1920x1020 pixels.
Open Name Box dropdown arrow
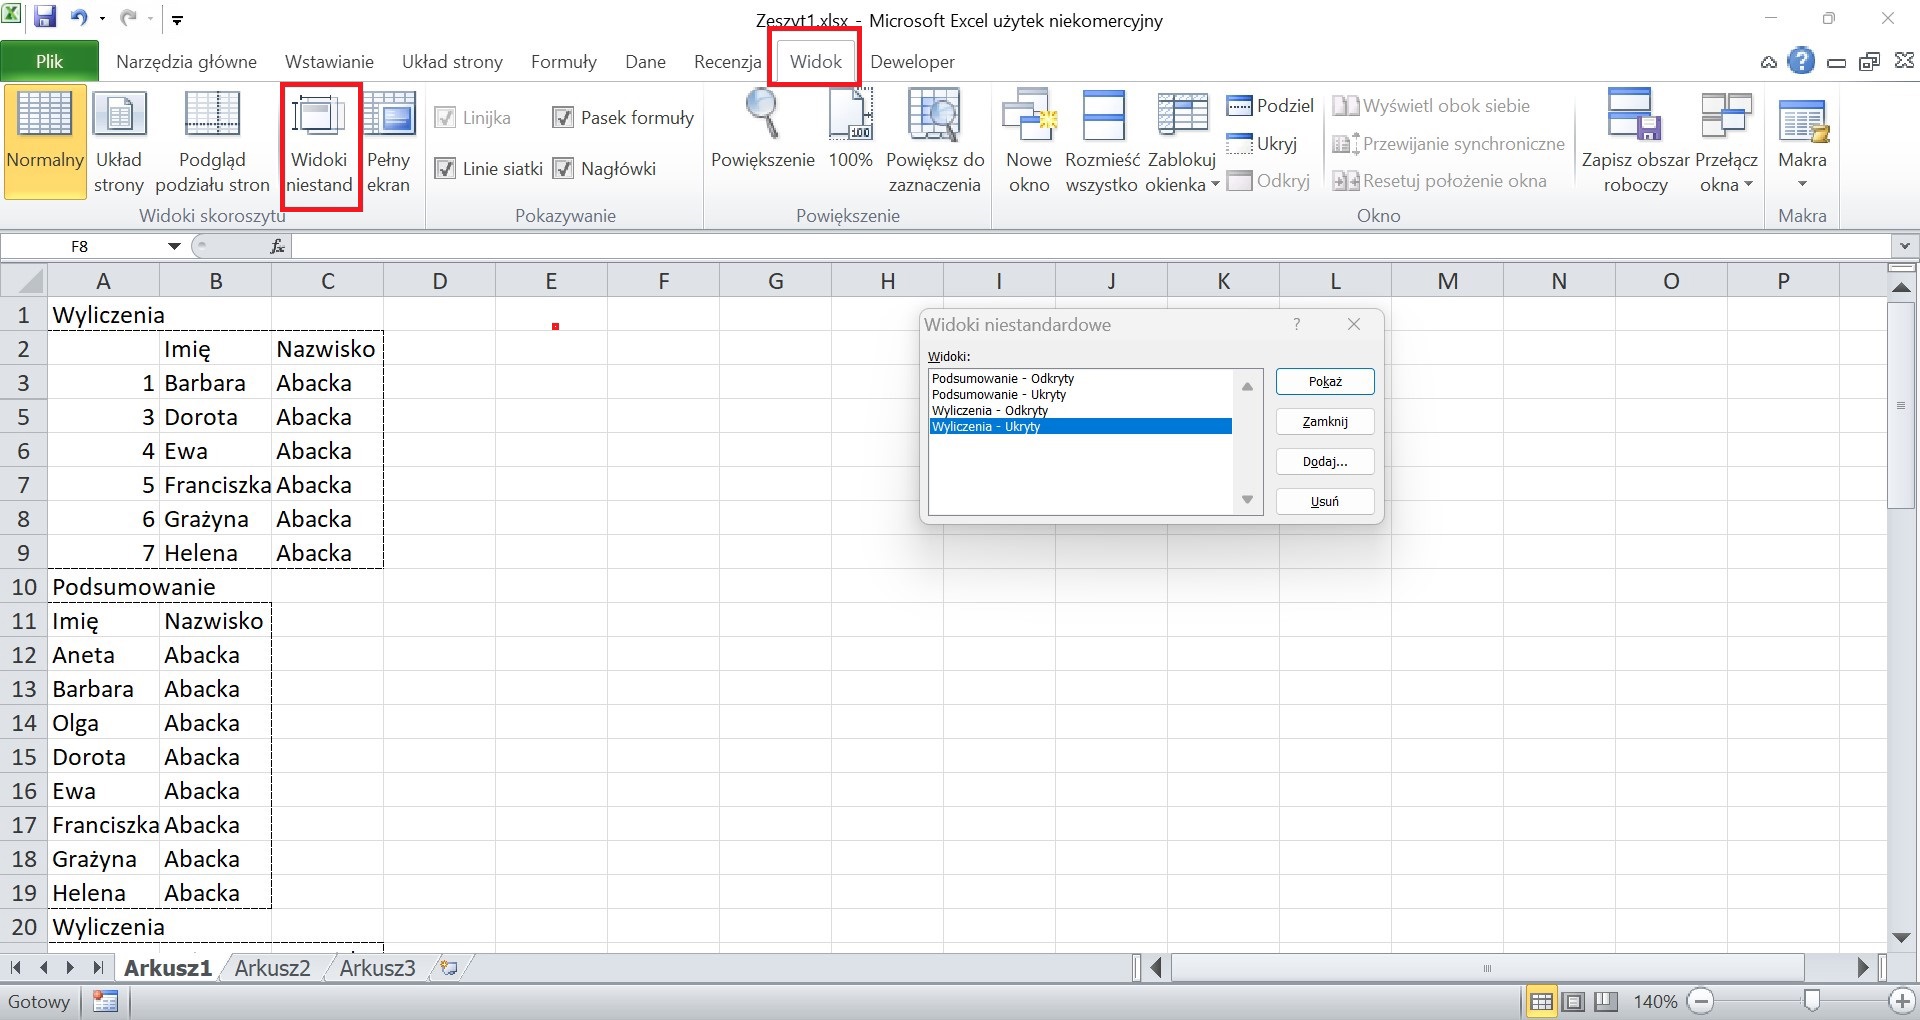click(174, 246)
